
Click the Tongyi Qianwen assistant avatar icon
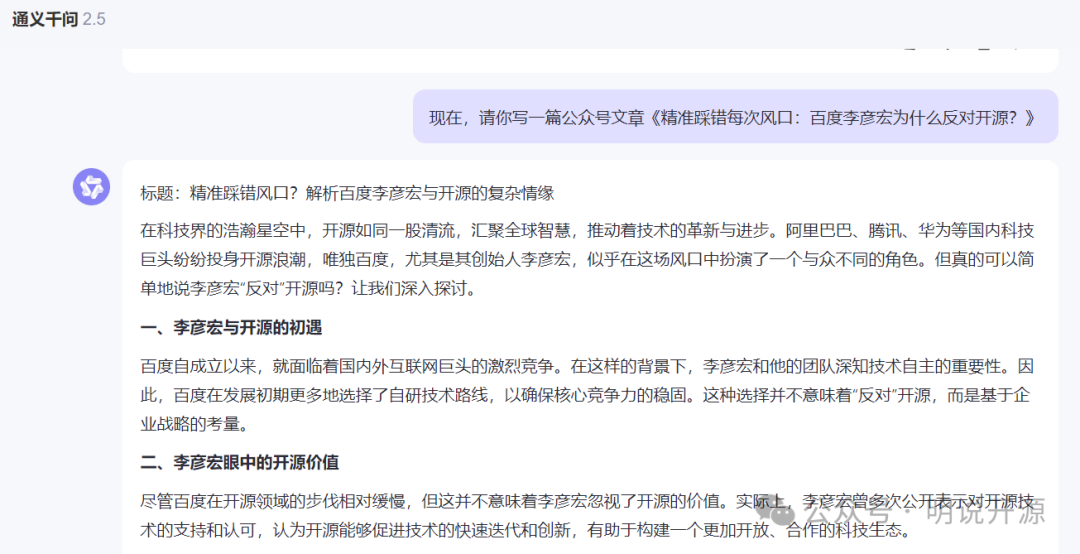tap(92, 187)
